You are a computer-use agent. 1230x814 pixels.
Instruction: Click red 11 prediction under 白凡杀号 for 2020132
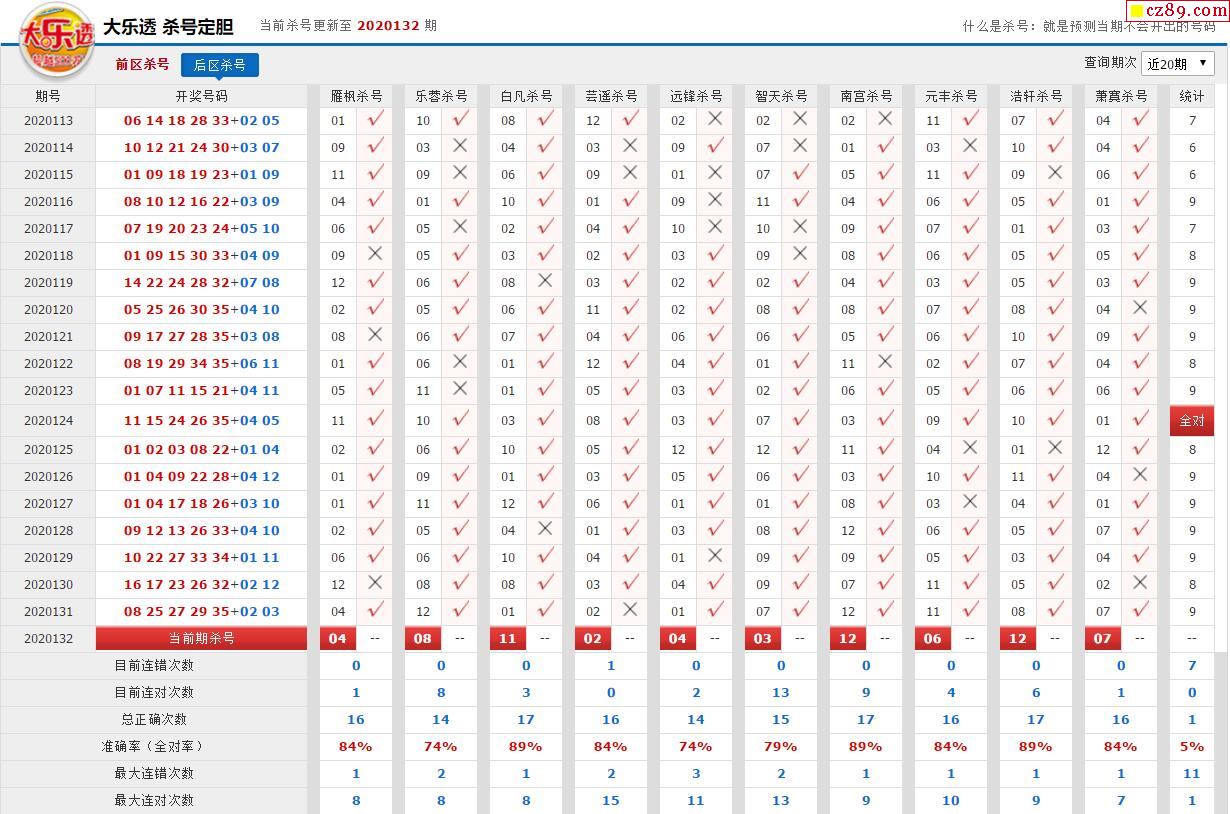click(x=508, y=638)
